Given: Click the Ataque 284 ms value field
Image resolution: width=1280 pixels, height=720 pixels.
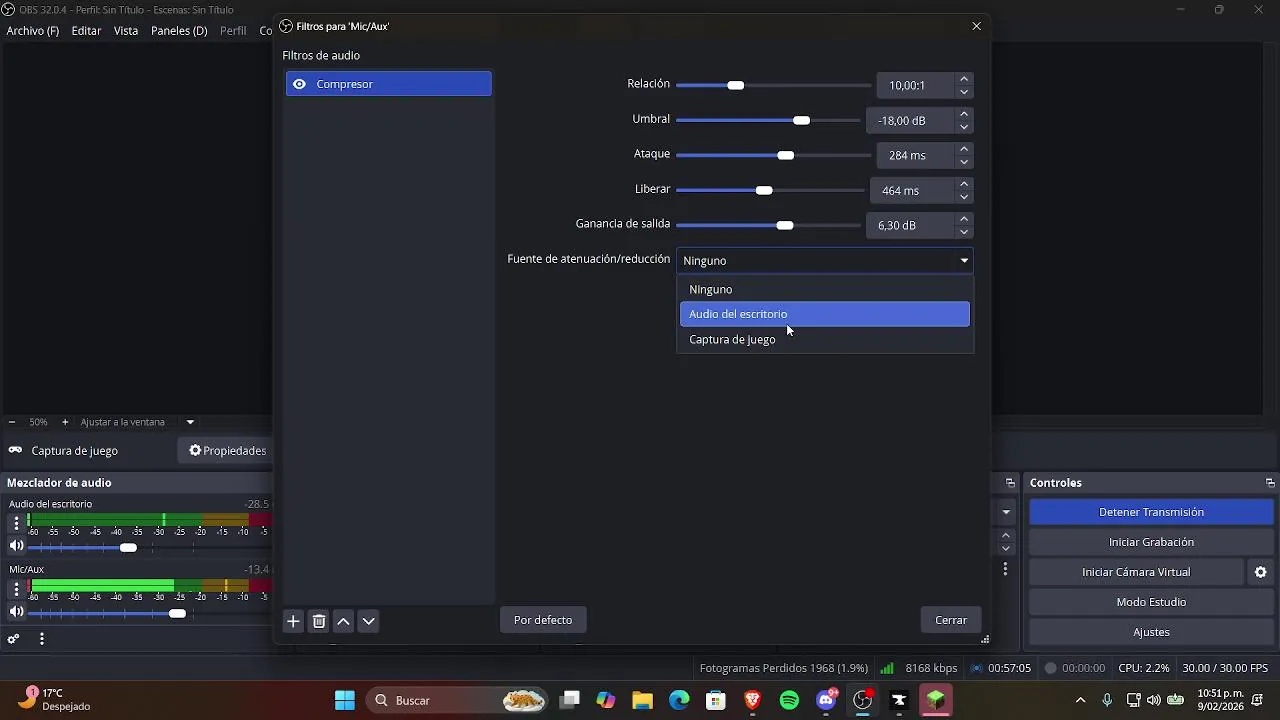Looking at the screenshot, I should [916, 155].
